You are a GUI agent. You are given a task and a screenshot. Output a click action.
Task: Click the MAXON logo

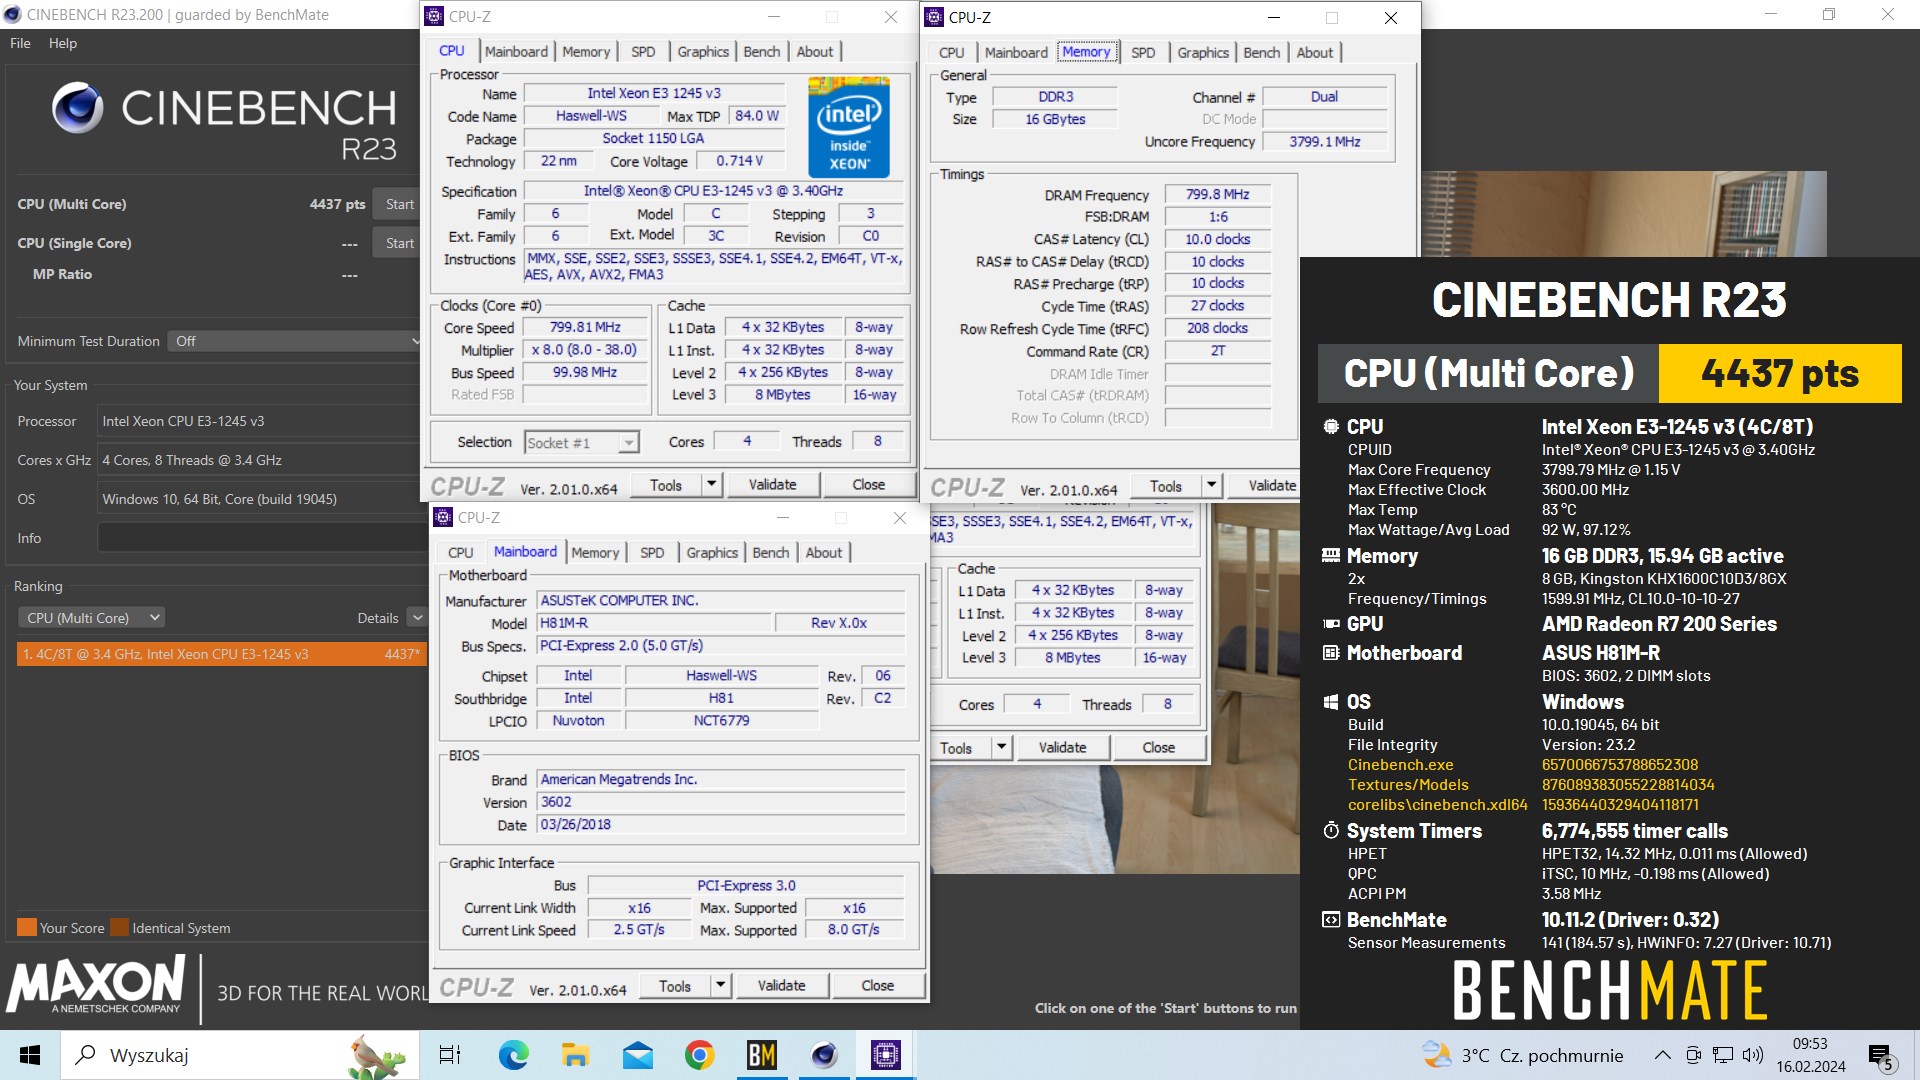96,985
